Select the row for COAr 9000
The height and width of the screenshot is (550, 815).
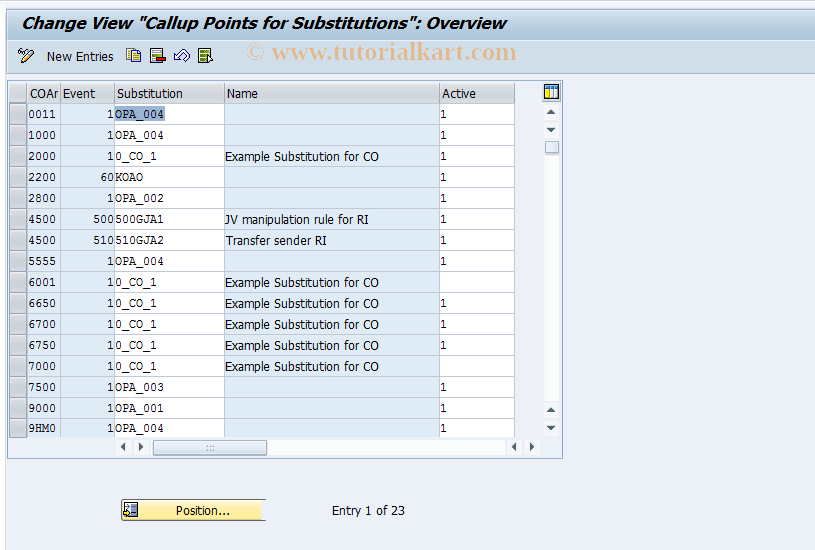tap(18, 408)
